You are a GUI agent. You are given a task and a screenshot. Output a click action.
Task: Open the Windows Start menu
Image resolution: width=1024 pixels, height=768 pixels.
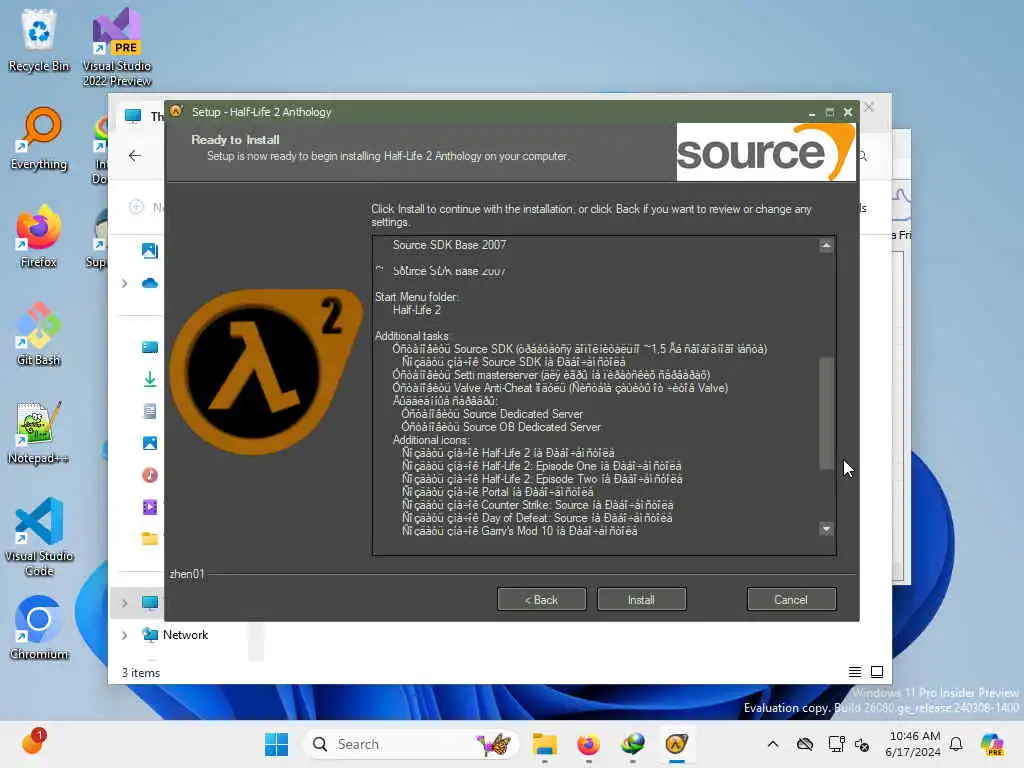click(276, 744)
